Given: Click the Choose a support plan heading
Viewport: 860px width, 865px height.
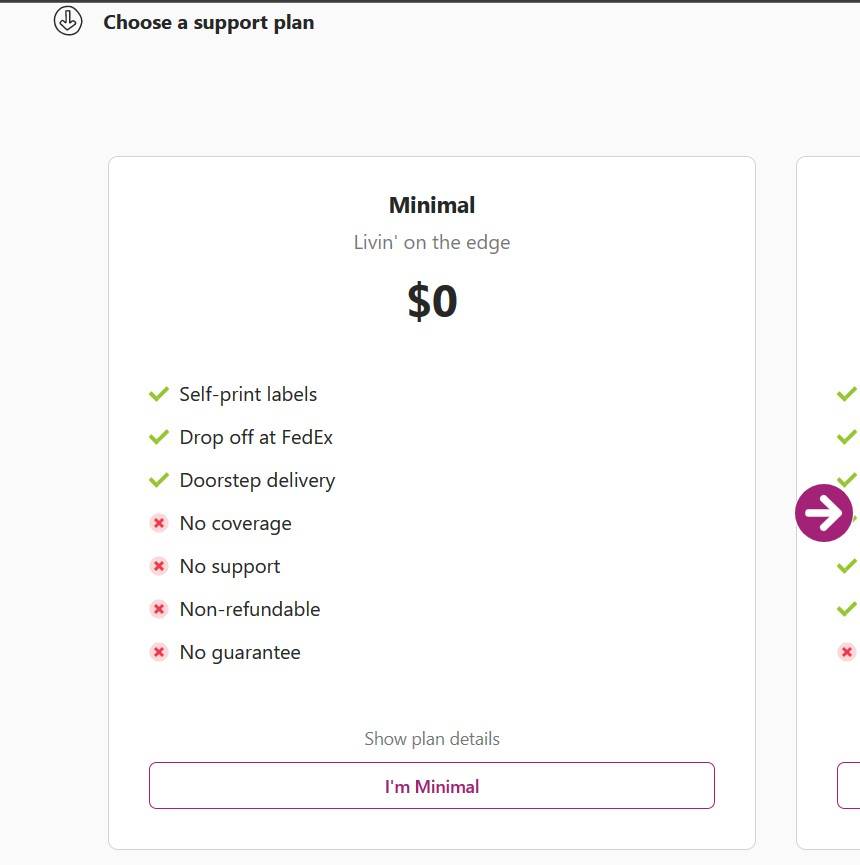Looking at the screenshot, I should [208, 22].
